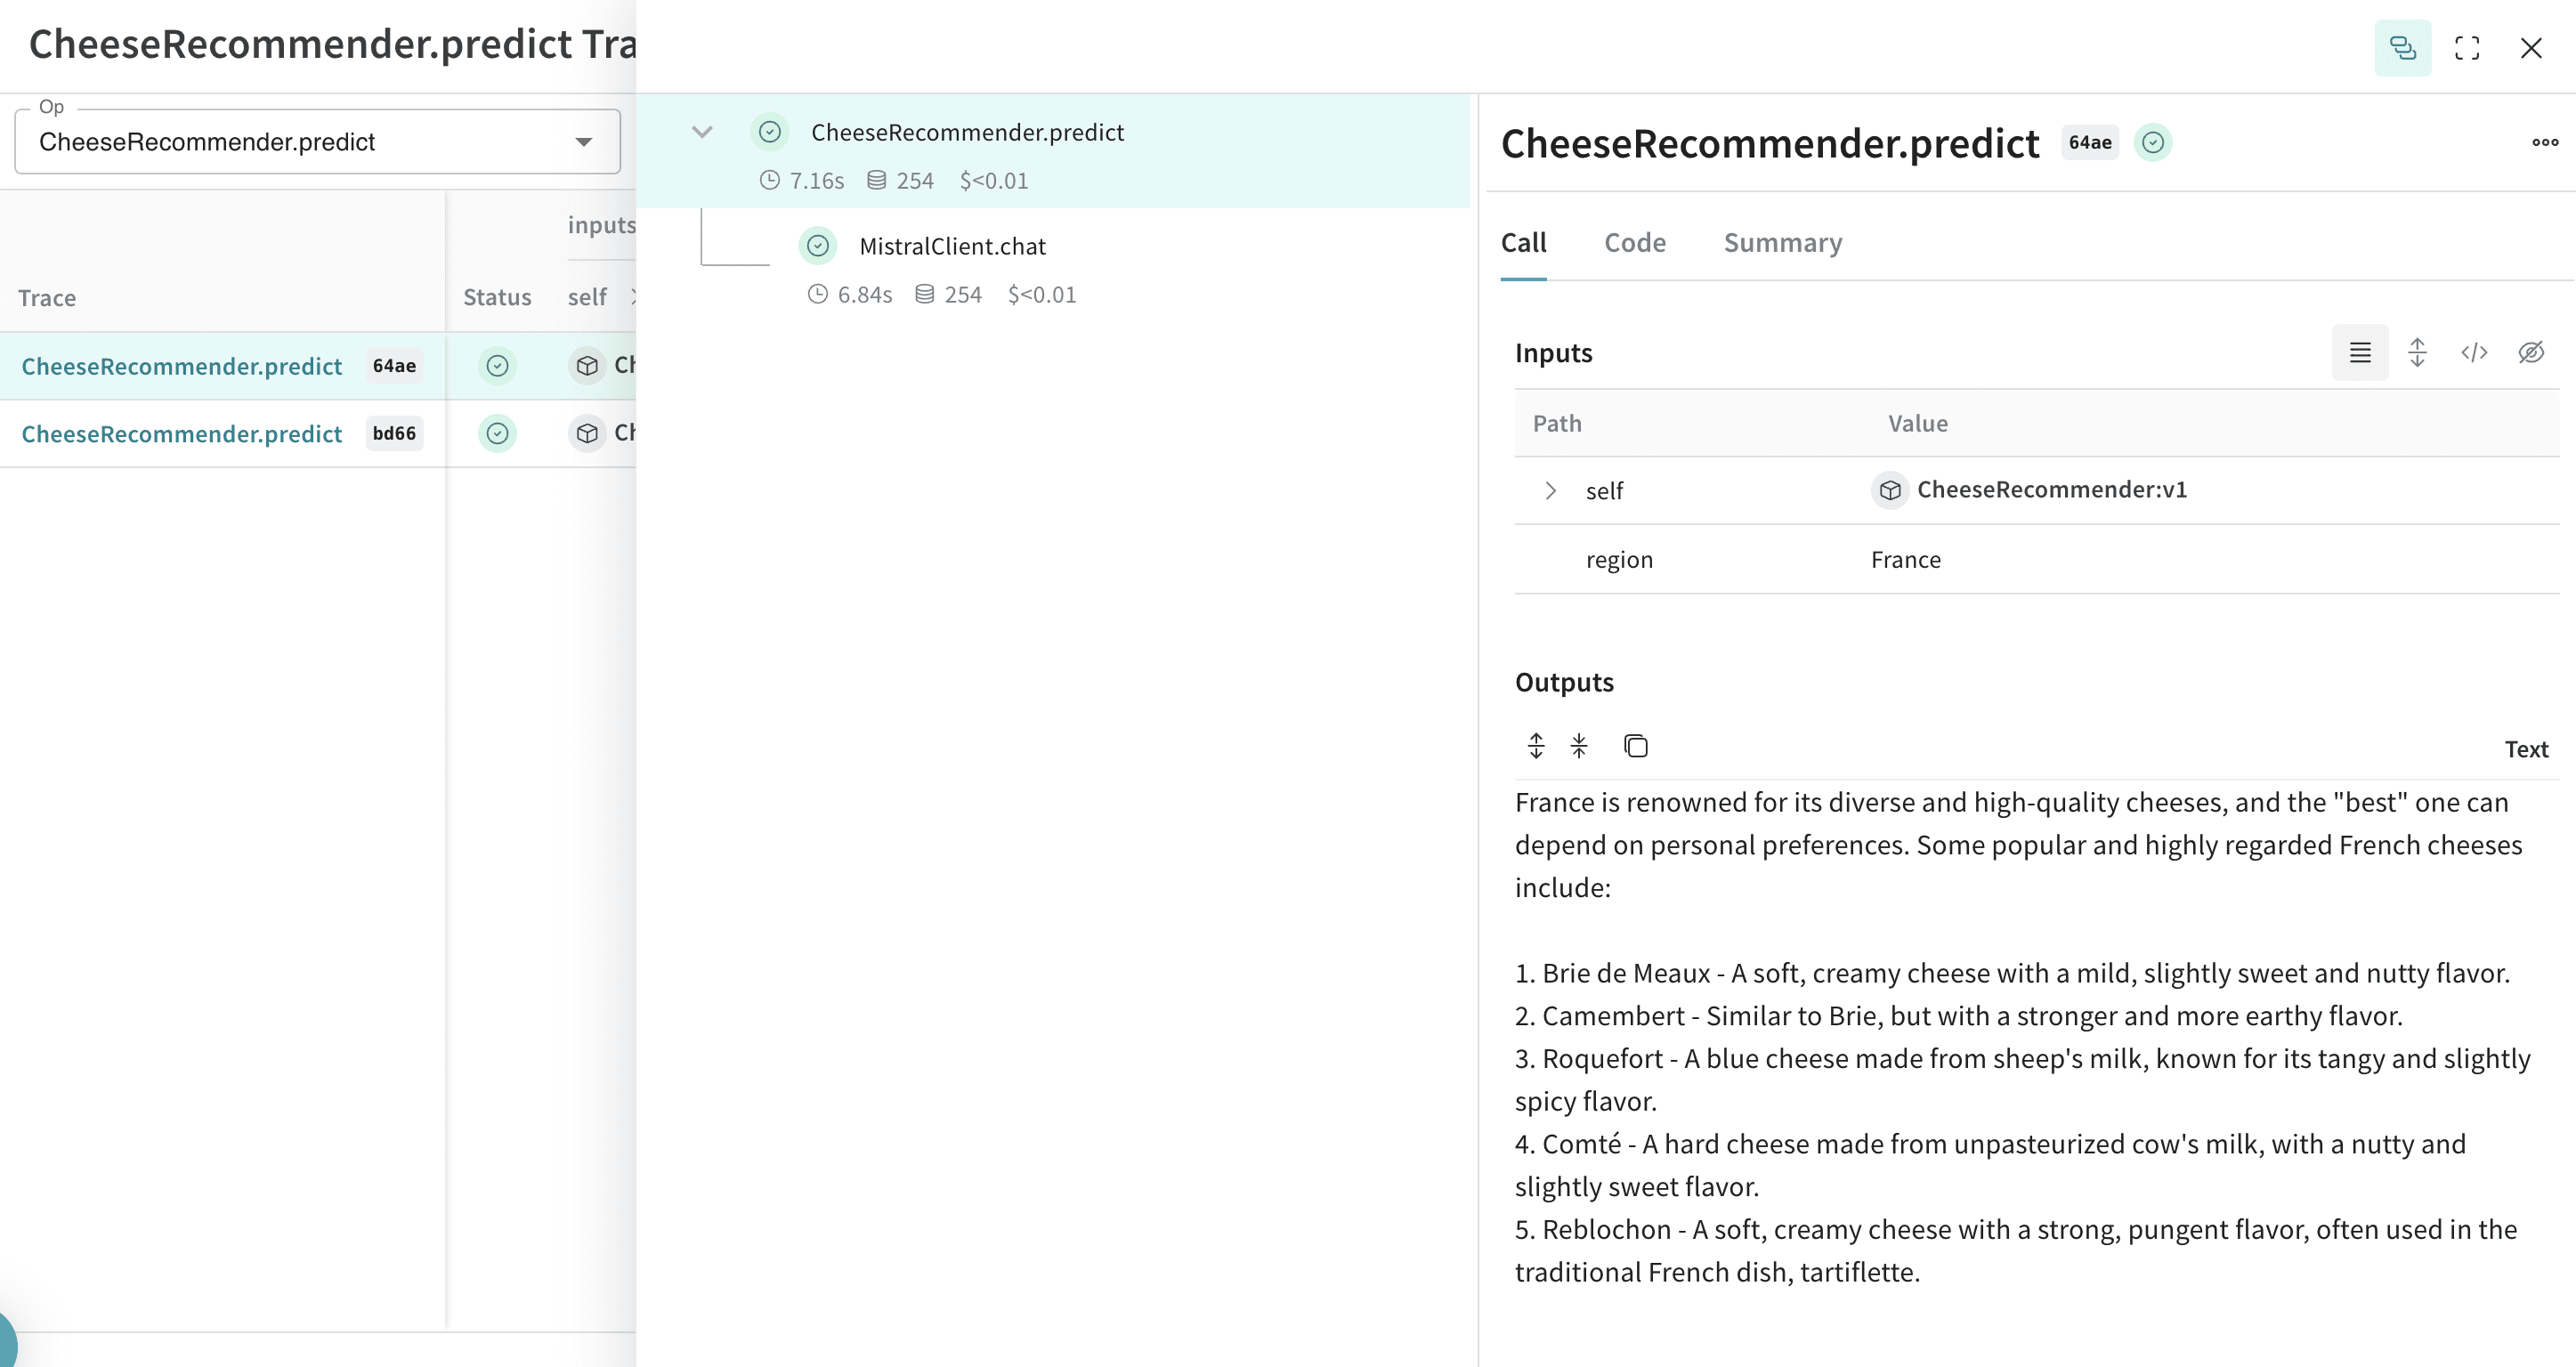This screenshot has width=2576, height=1367.
Task: Toggle the trace tree view icon
Action: click(2402, 48)
